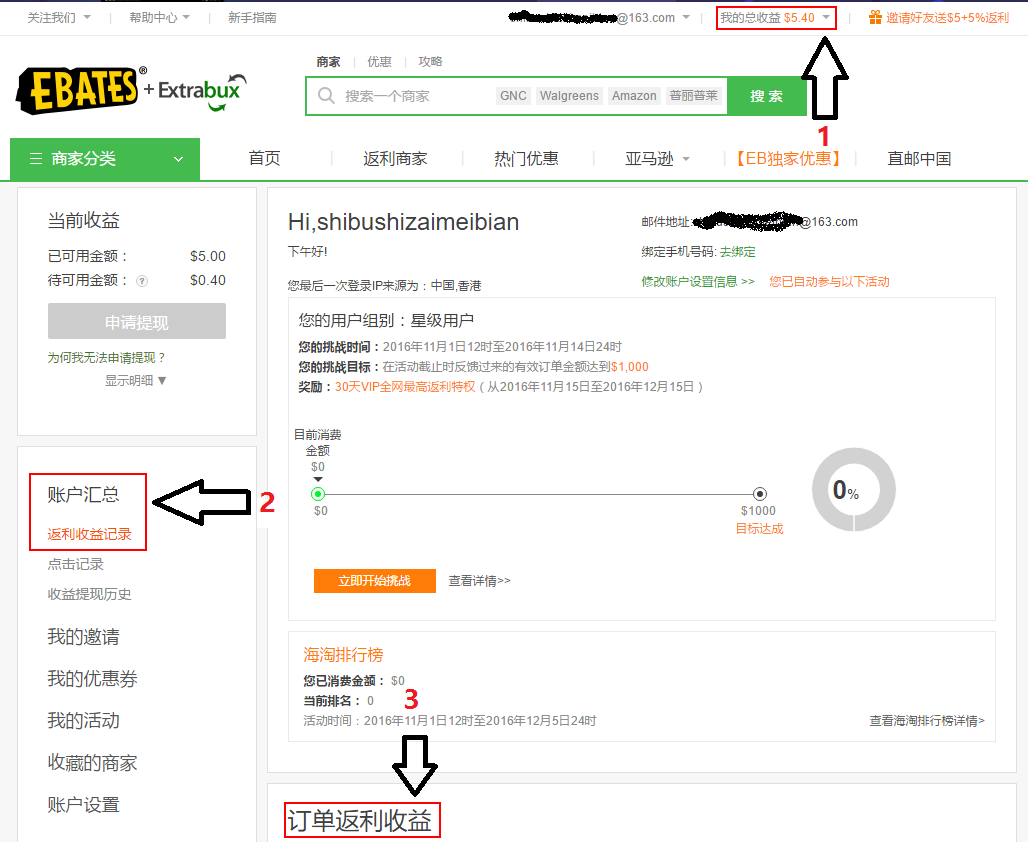Click the 立即开始挑战 button
This screenshot has height=842, width=1028.
point(374,580)
